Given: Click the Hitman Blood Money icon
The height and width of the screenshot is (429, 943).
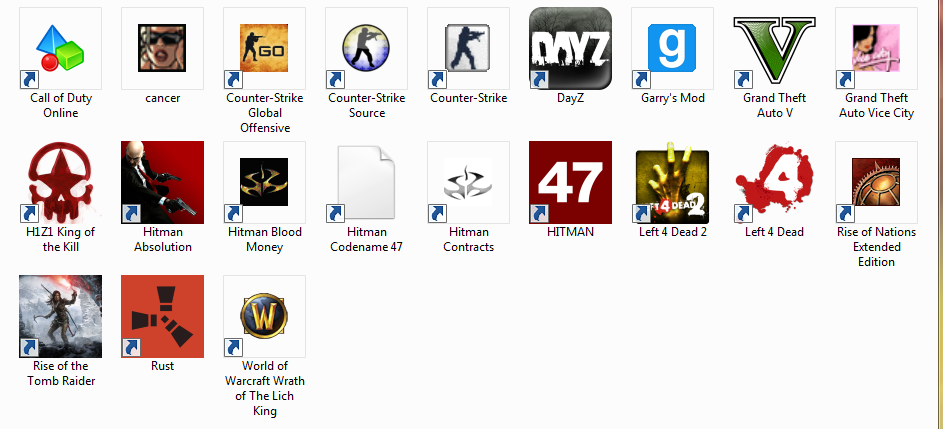Looking at the screenshot, I should coord(265,182).
